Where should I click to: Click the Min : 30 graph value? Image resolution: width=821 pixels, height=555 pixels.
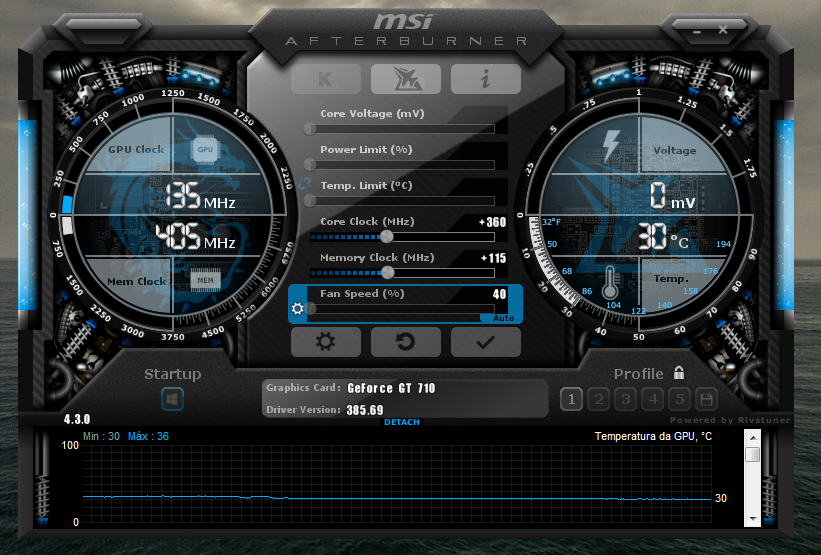point(101,436)
